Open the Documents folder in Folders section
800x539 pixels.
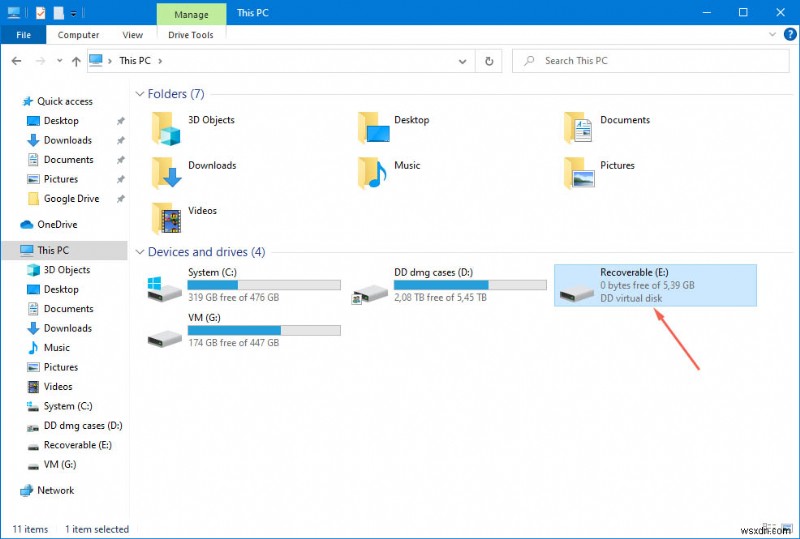(607, 129)
